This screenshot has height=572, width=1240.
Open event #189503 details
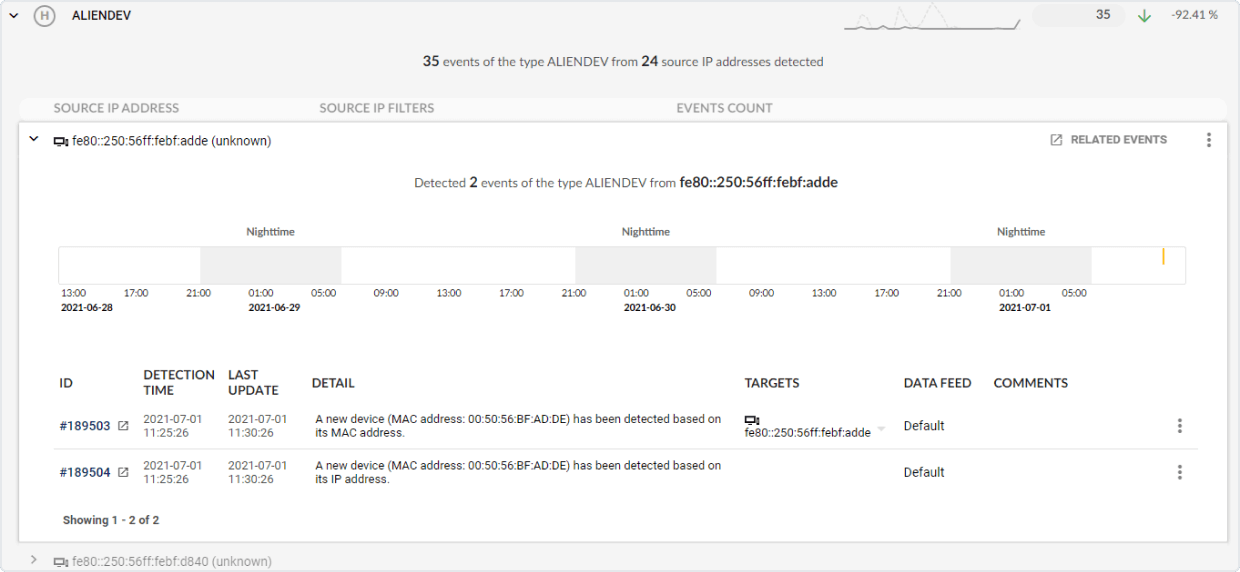coord(84,426)
